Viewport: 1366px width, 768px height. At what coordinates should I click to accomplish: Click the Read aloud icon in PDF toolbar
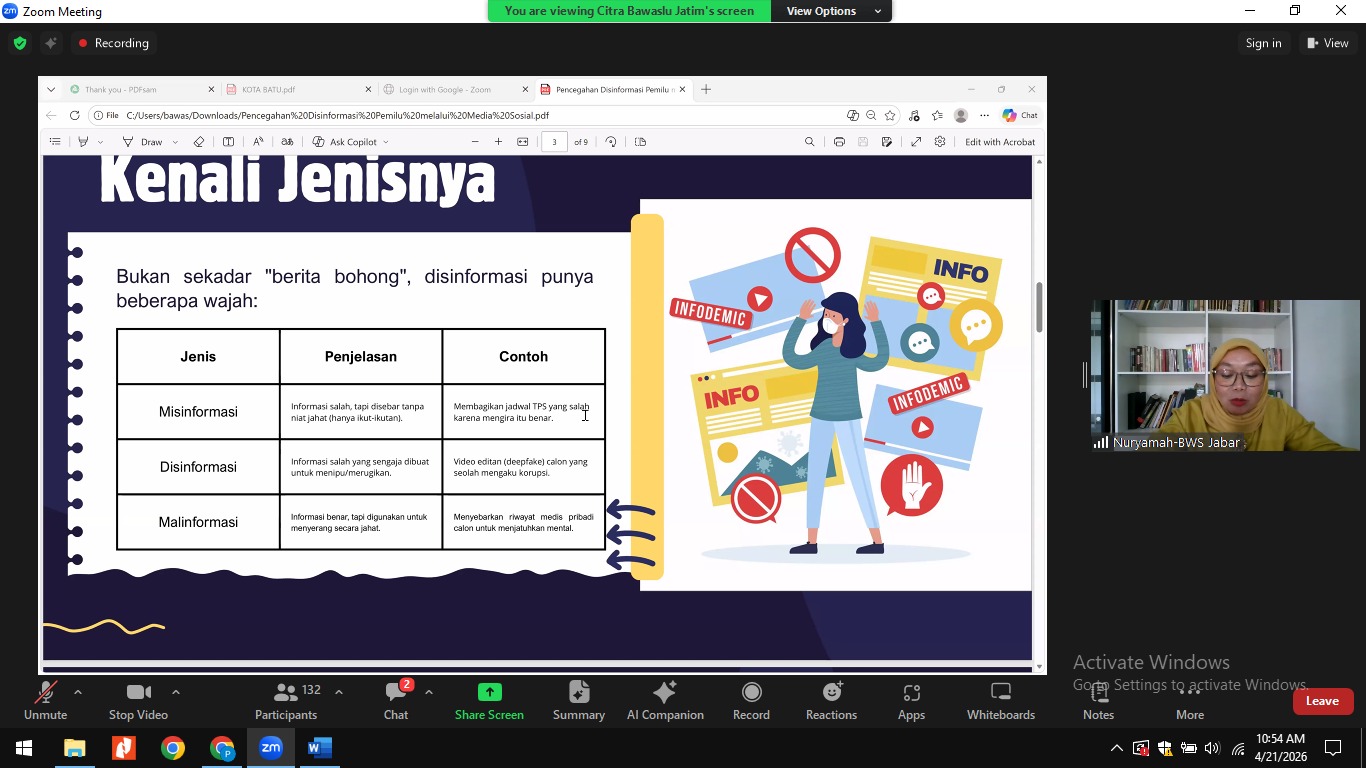[x=258, y=142]
